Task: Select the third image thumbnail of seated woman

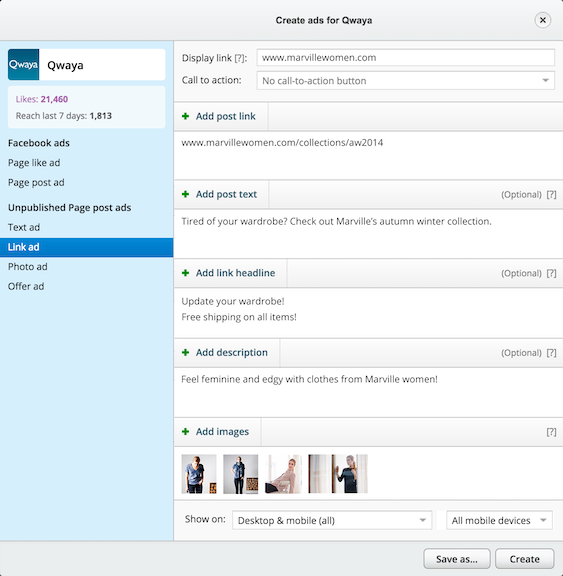Action: [283, 474]
